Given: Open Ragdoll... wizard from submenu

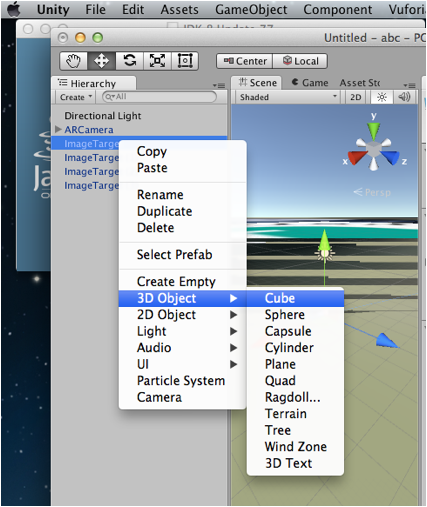Looking at the screenshot, I should [295, 397].
